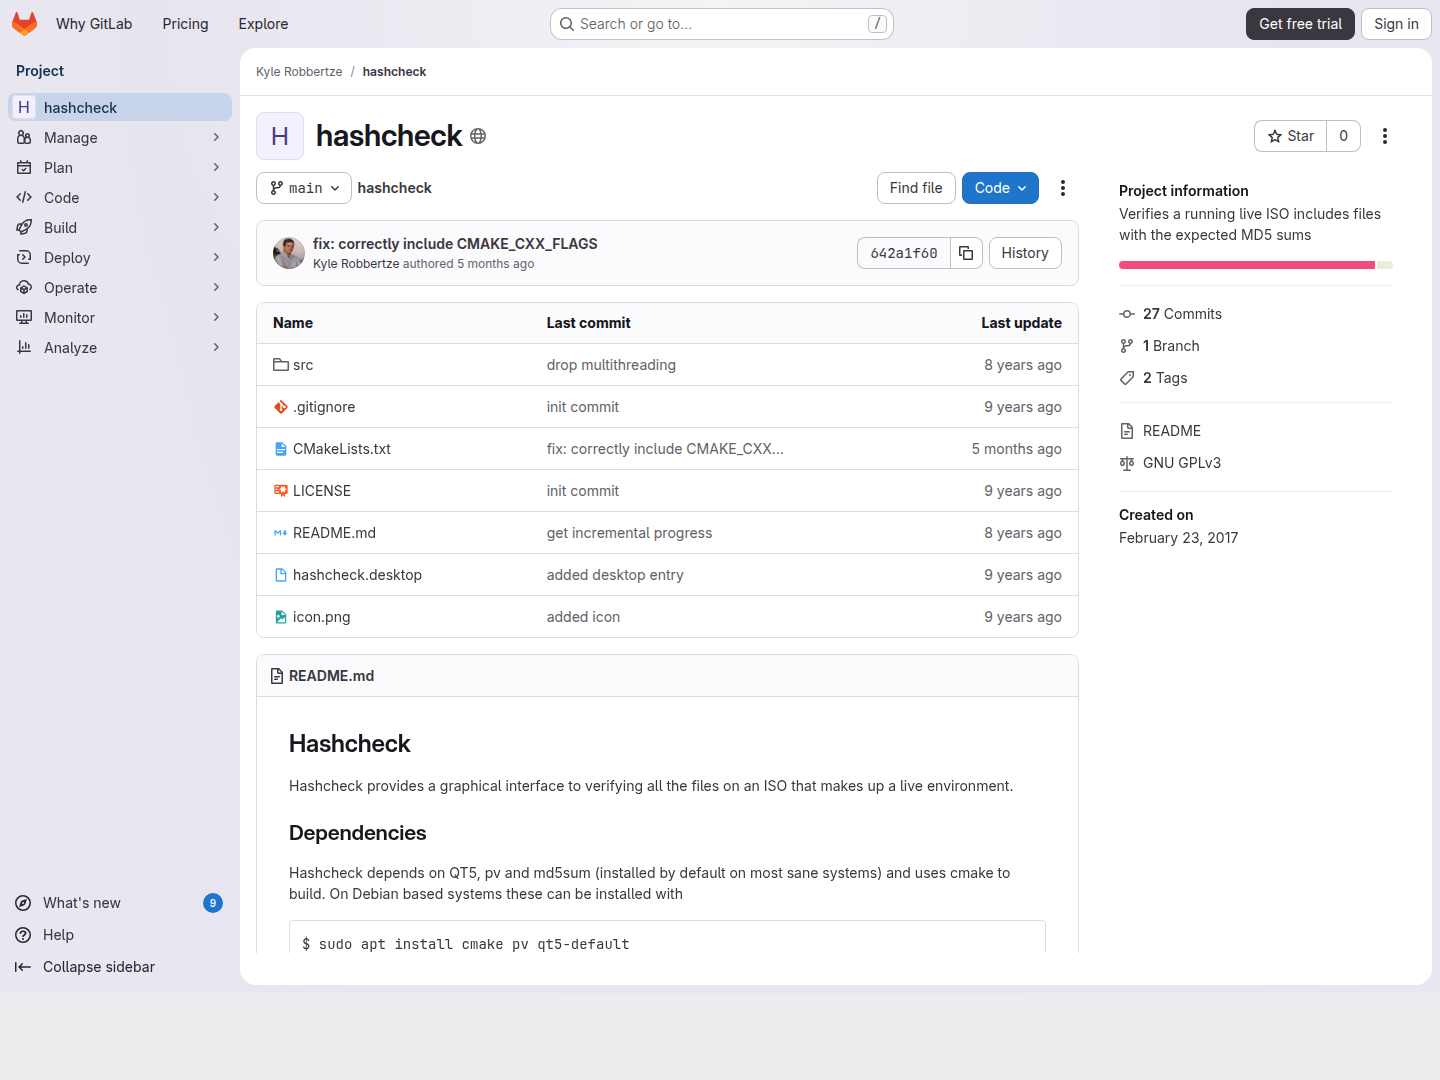Click the public globe visibility icon

[x=478, y=136]
